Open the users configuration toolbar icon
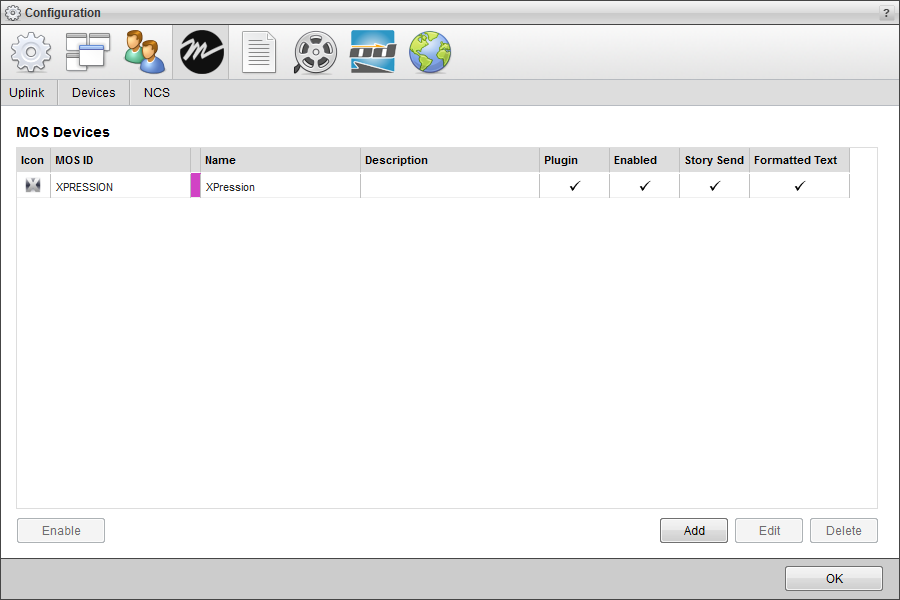 click(x=144, y=52)
